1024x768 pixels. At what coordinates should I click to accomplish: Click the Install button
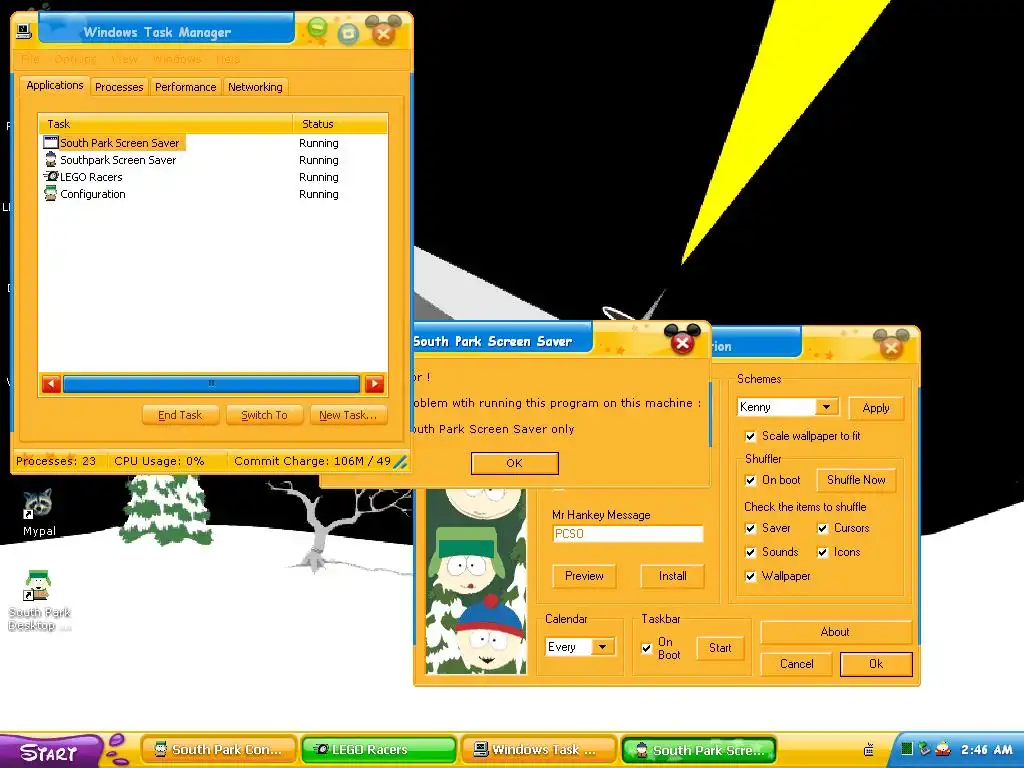[672, 576]
